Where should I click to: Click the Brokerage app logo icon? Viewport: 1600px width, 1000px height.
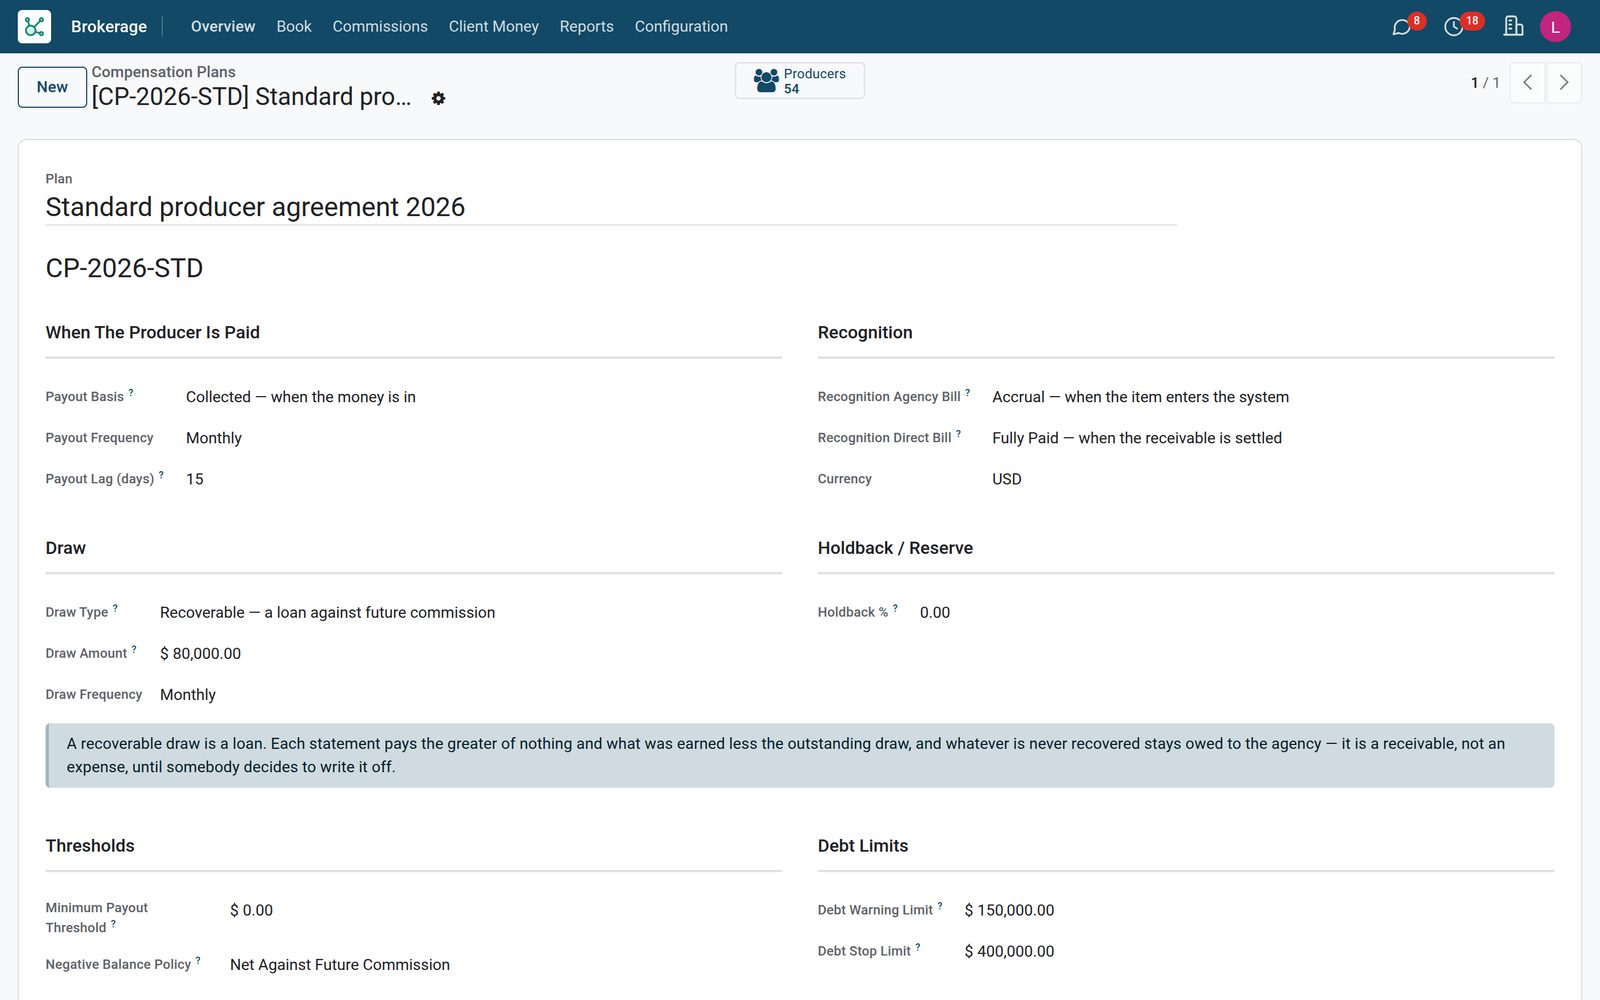pos(34,26)
